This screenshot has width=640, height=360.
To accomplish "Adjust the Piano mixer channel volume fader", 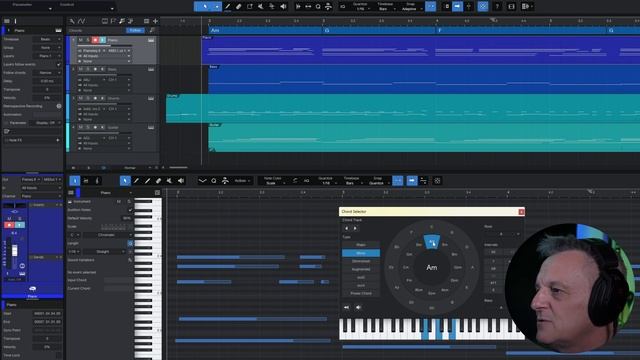I will click(x=15, y=251).
